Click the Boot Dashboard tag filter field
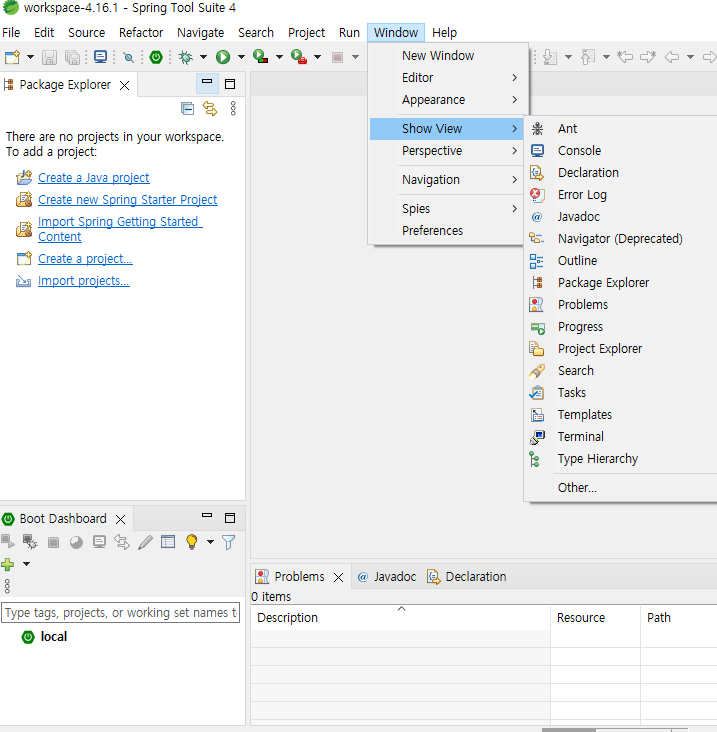717x732 pixels. coord(120,612)
